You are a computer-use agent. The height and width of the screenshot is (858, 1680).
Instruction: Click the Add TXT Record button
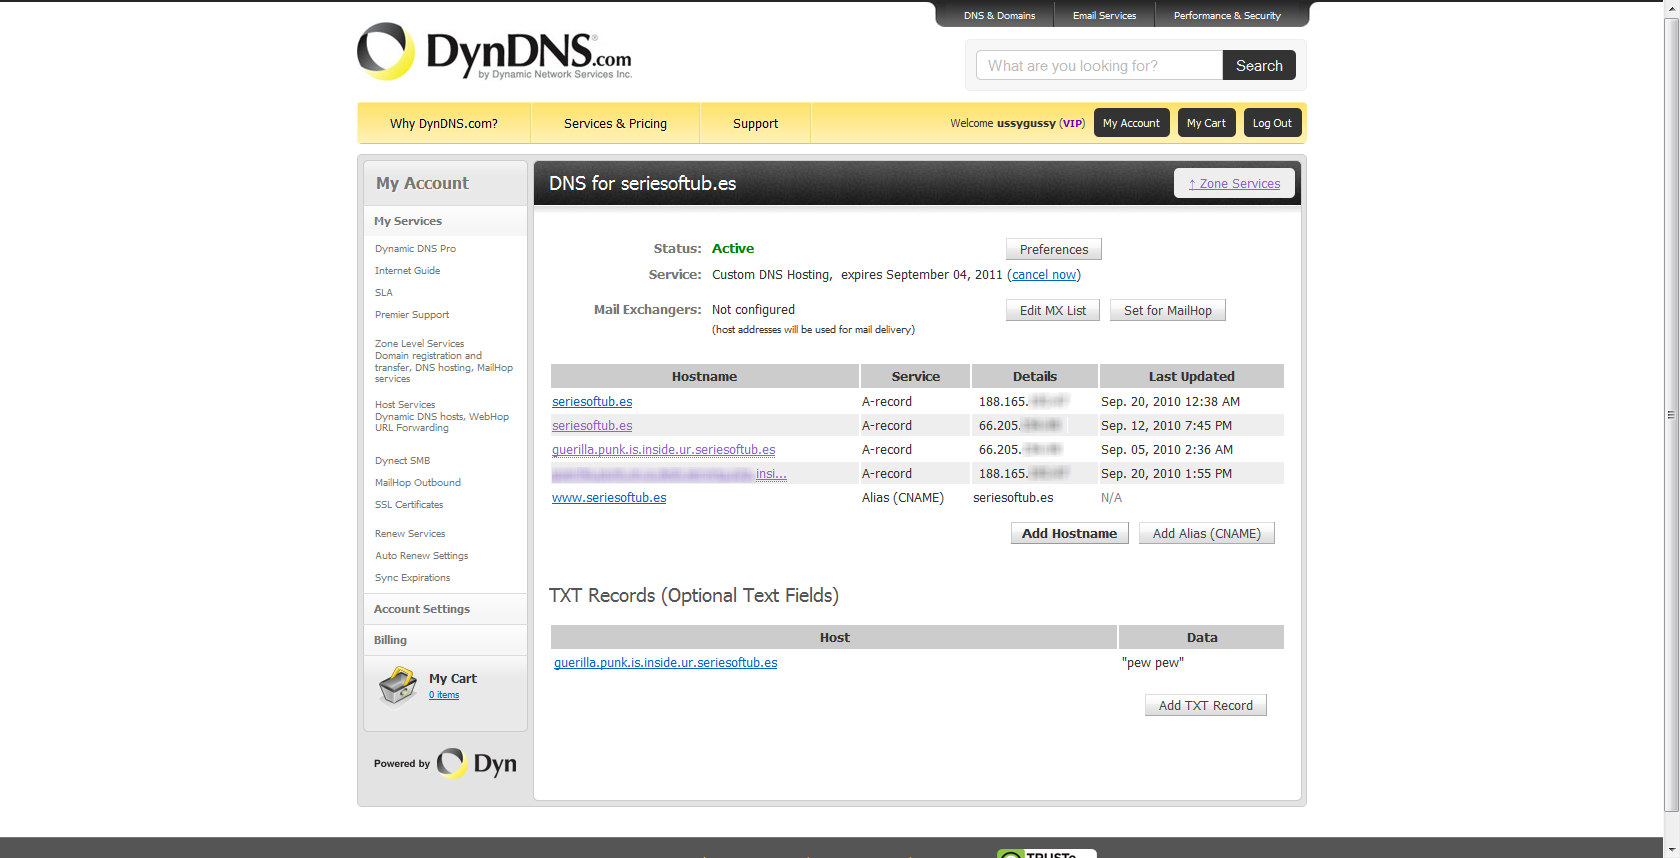coord(1206,705)
